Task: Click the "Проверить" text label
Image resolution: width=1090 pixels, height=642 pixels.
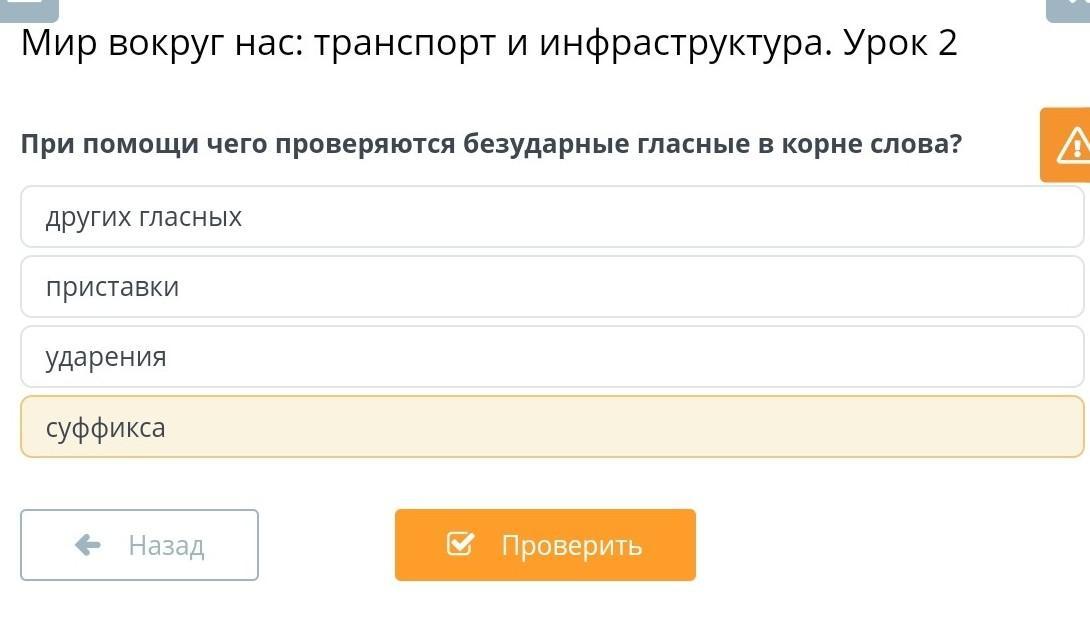Action: click(571, 545)
